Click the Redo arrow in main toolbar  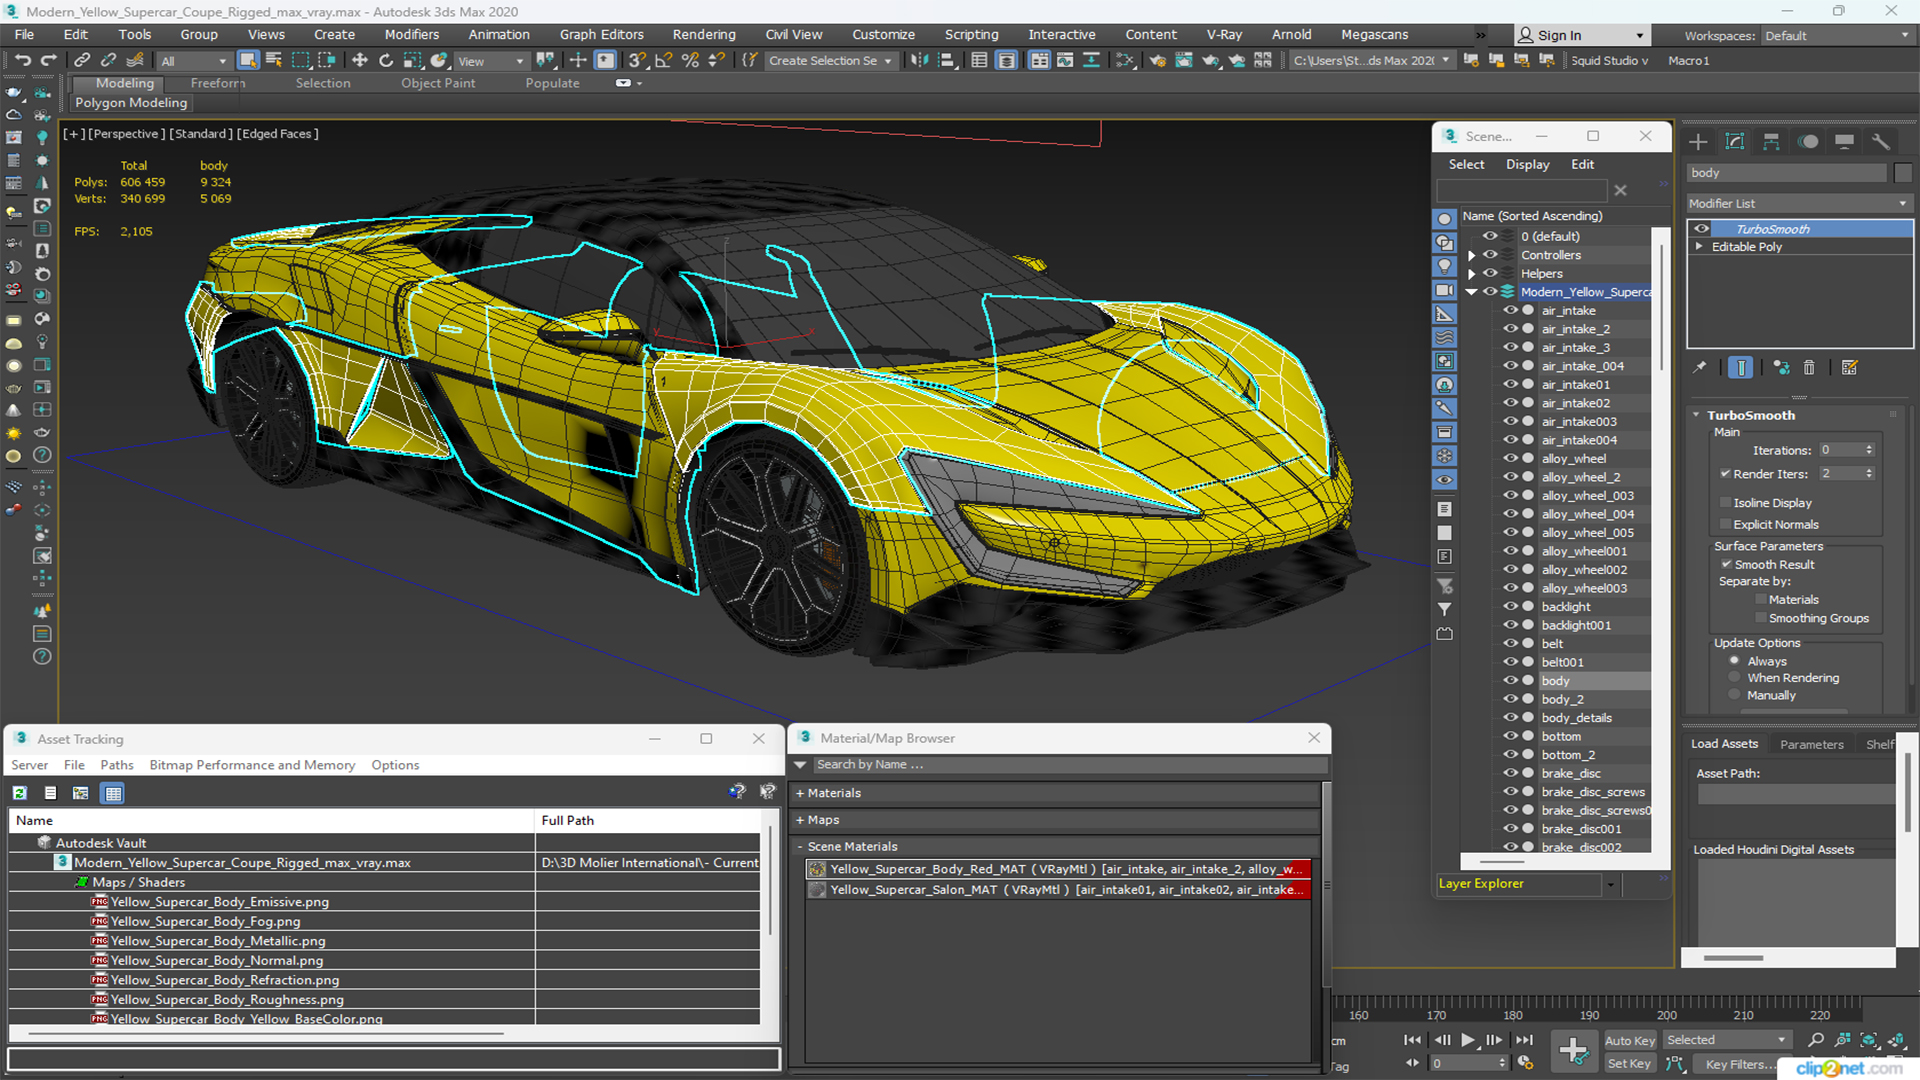click(x=48, y=61)
